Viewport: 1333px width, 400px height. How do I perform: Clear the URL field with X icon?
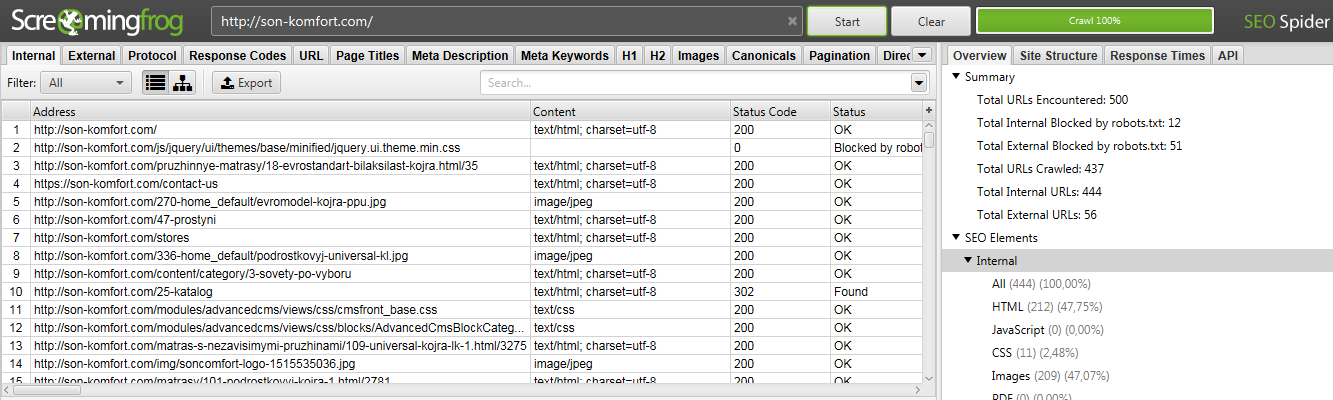792,21
